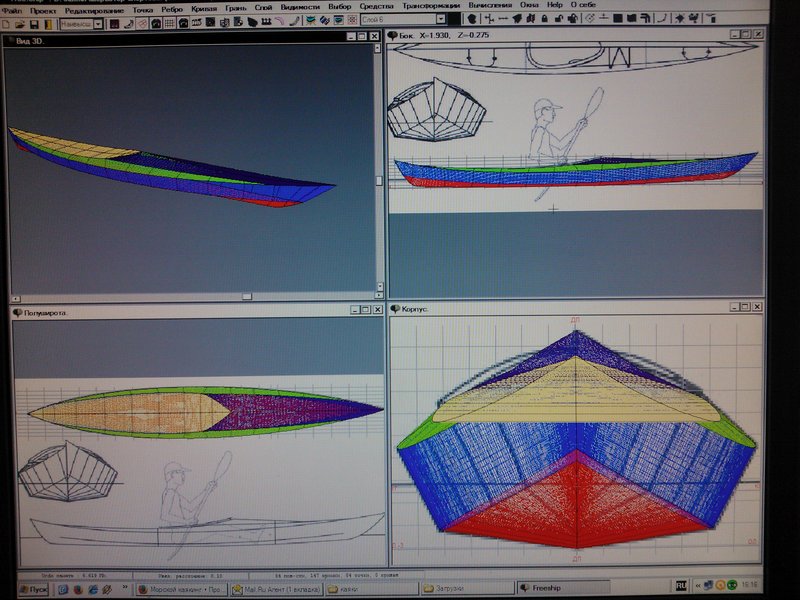This screenshot has width=800, height=600.
Task: Click the open padlock unlock-points icon
Action: pos(559,19)
